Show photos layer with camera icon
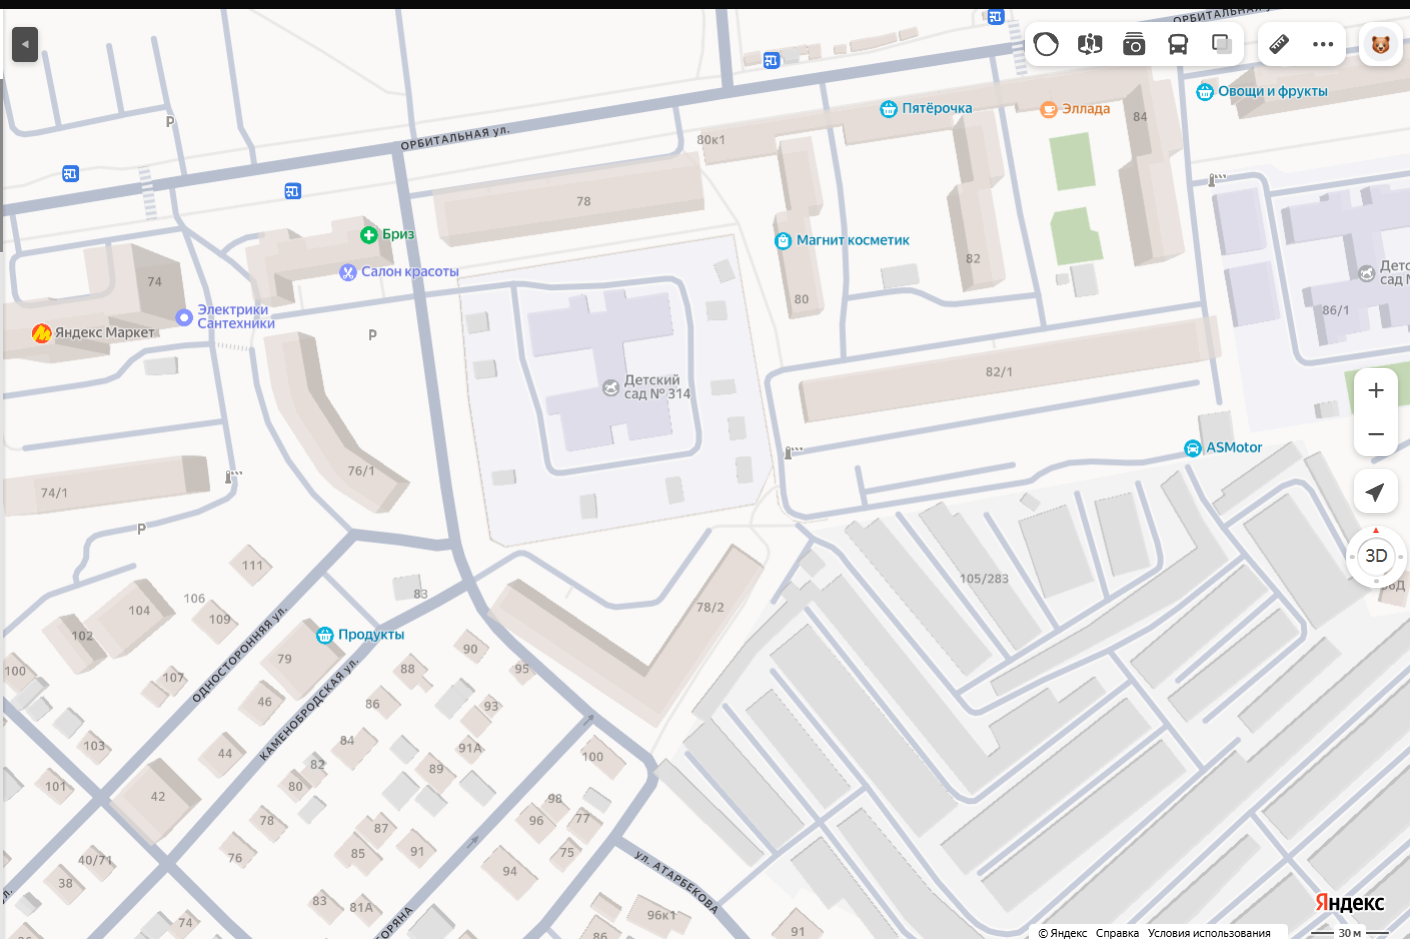The width and height of the screenshot is (1410, 939). 1134,44
